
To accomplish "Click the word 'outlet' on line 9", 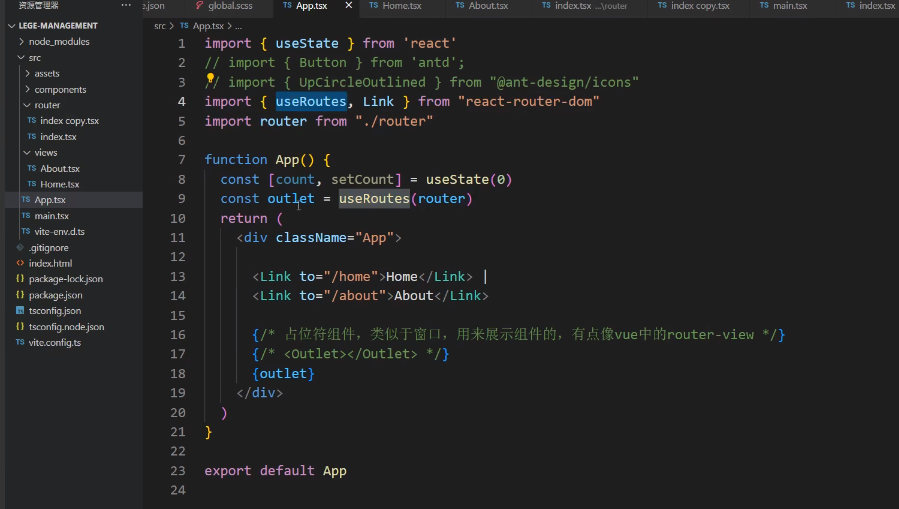I will 291,199.
